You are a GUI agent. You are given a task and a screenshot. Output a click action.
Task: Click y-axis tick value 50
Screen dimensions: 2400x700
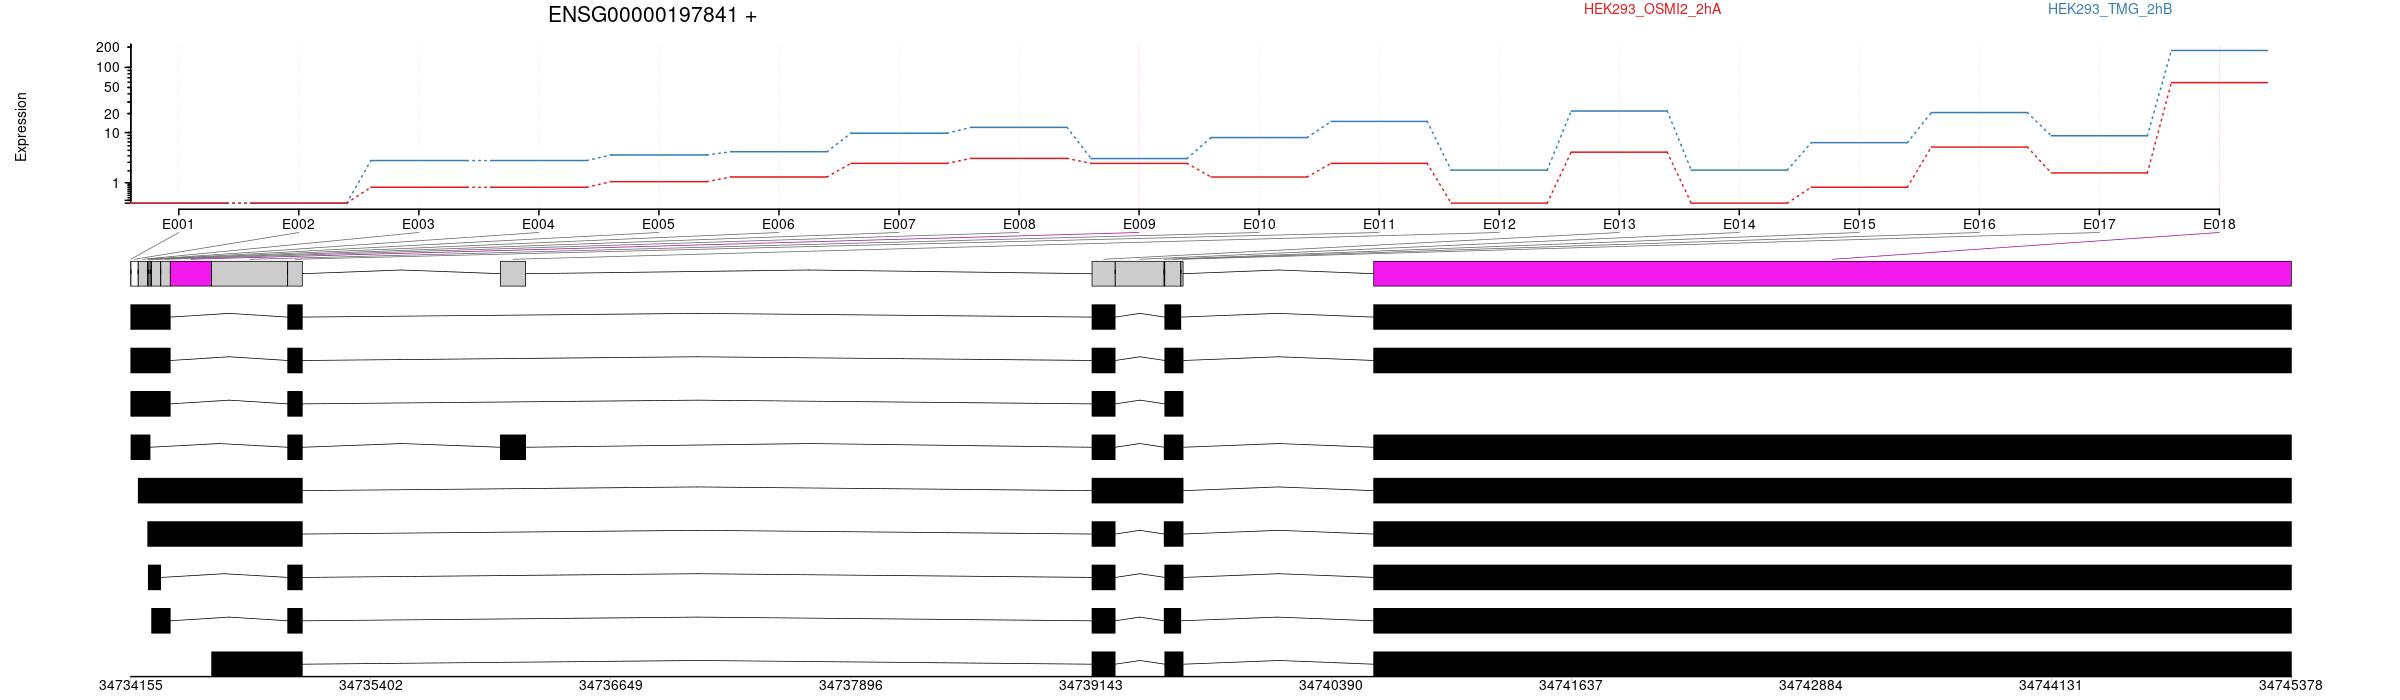click(x=112, y=88)
